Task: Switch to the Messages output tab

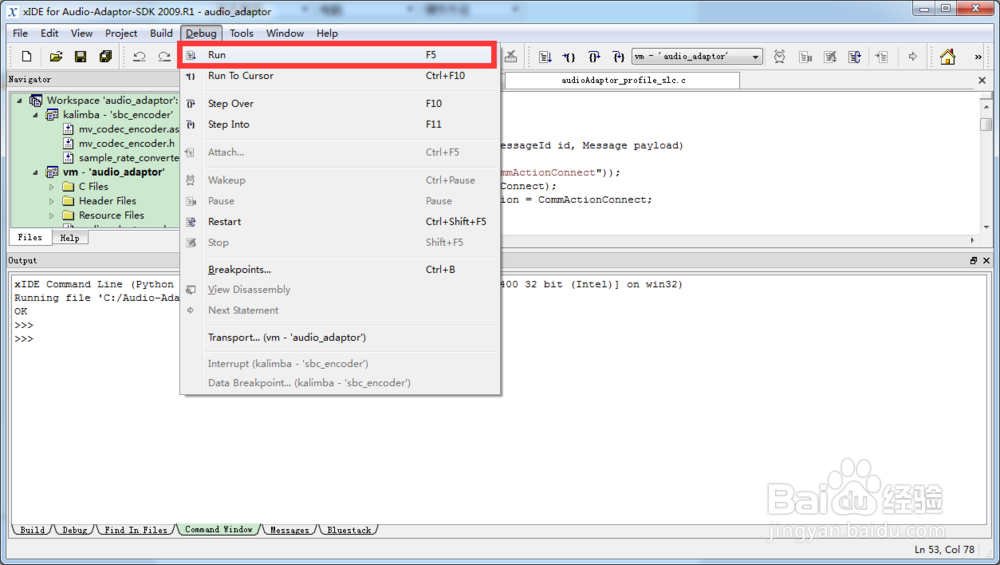Action: (290, 530)
